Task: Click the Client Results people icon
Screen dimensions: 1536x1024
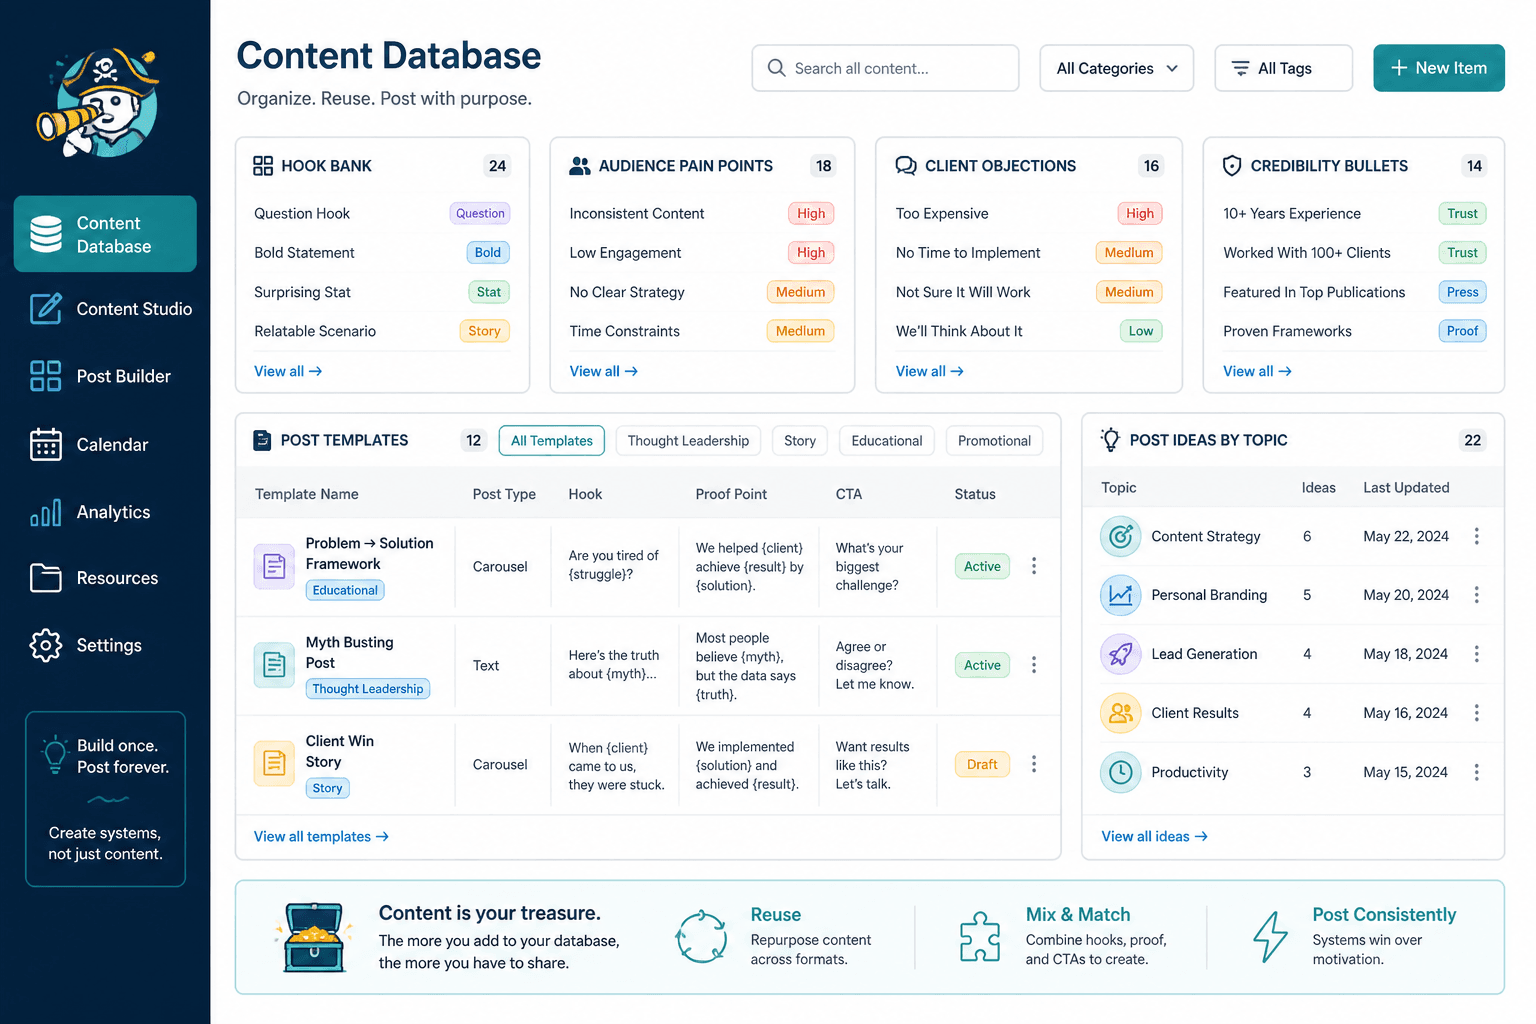Action: [1121, 713]
